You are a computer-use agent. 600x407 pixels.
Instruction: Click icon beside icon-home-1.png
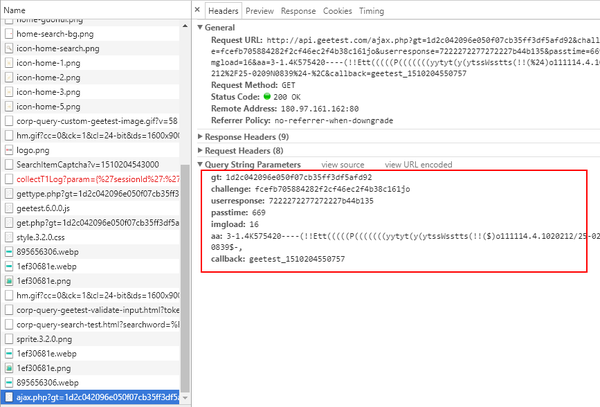click(9, 63)
